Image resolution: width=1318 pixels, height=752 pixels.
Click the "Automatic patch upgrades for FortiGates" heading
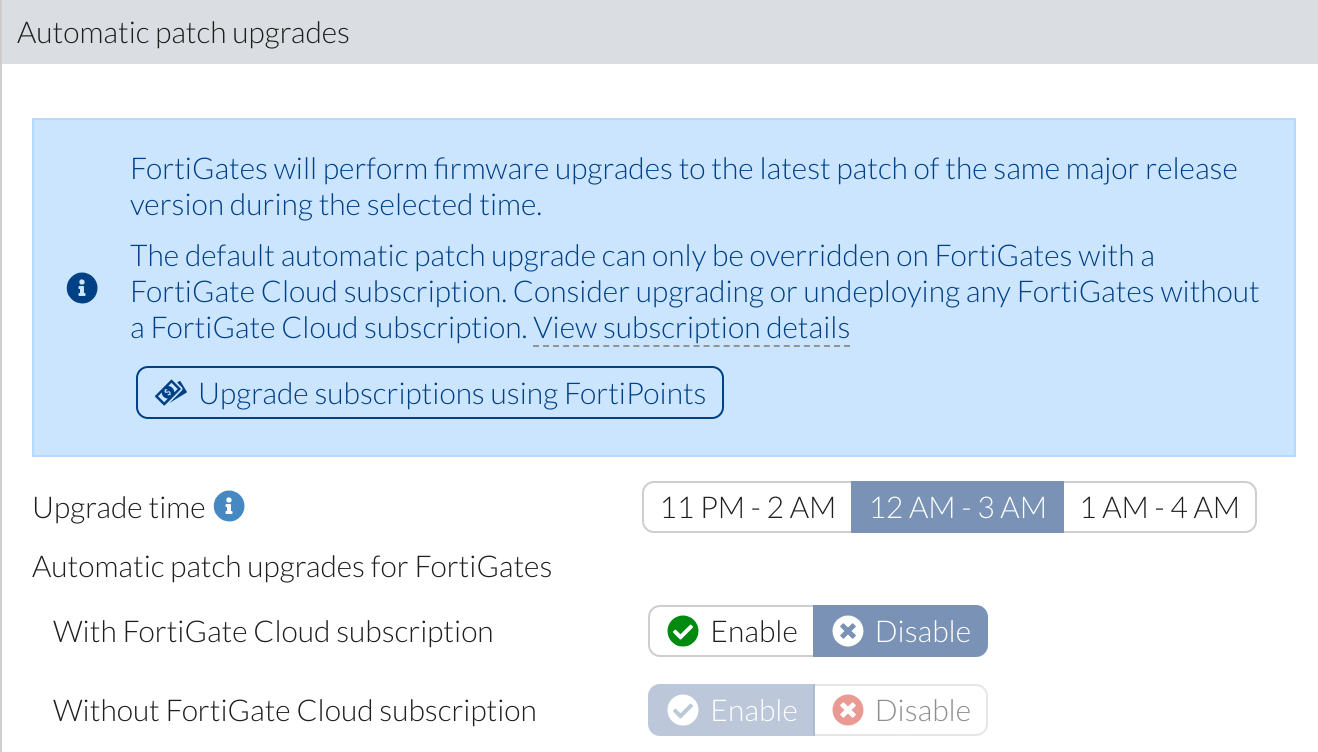(x=293, y=566)
